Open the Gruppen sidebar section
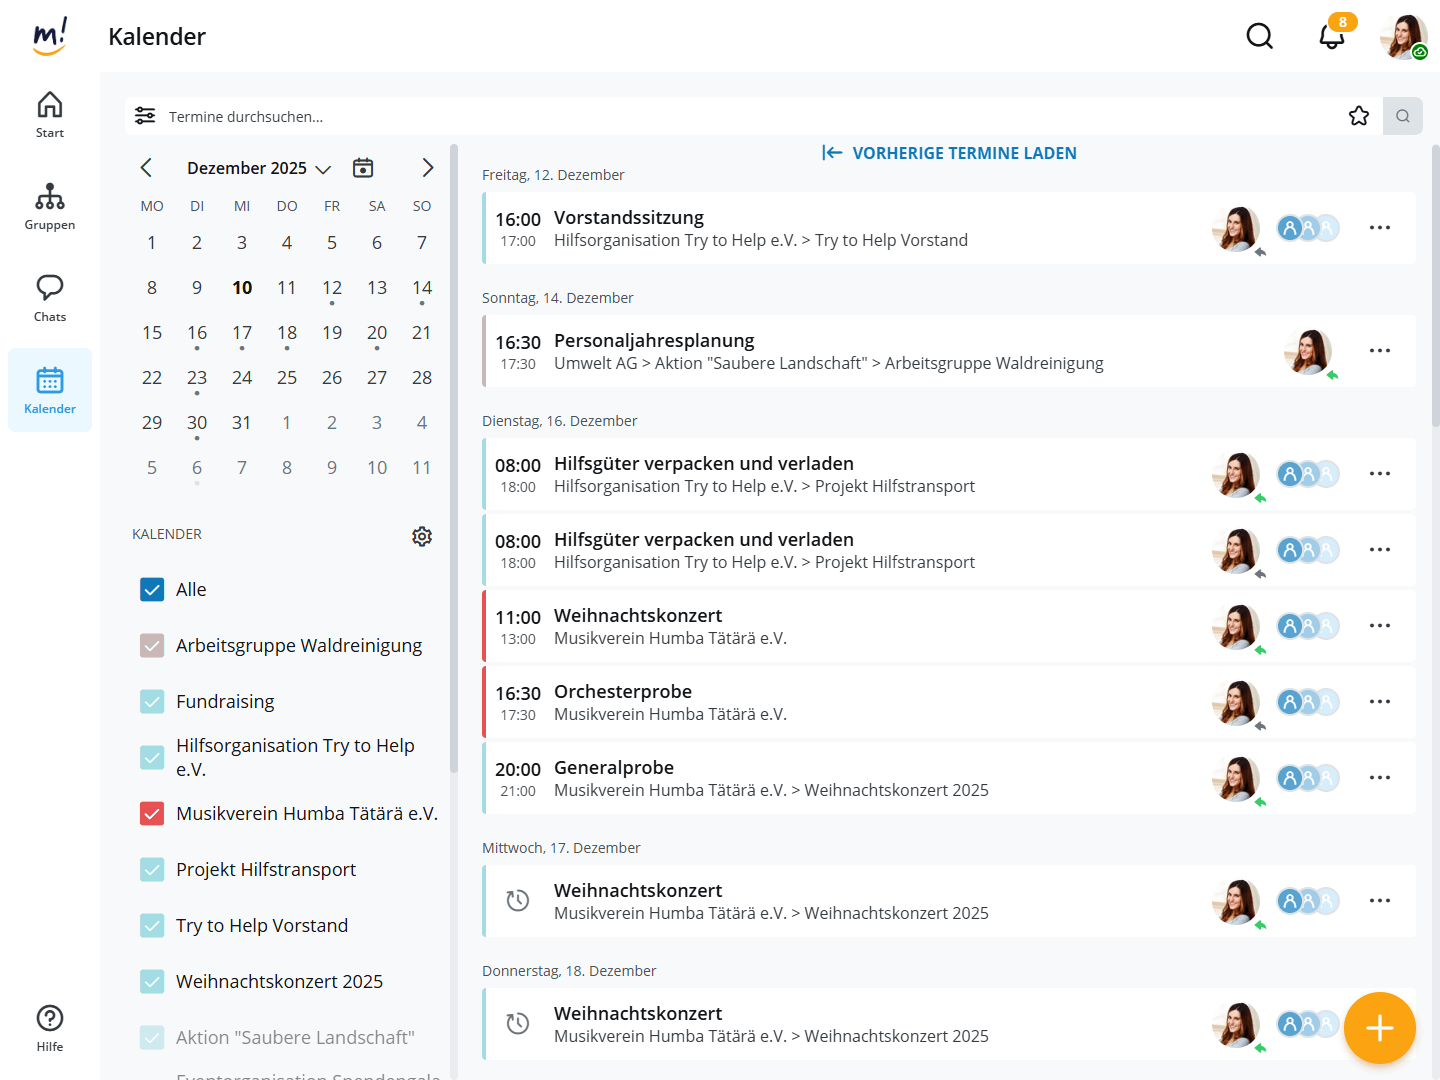The image size is (1440, 1080). [50, 206]
